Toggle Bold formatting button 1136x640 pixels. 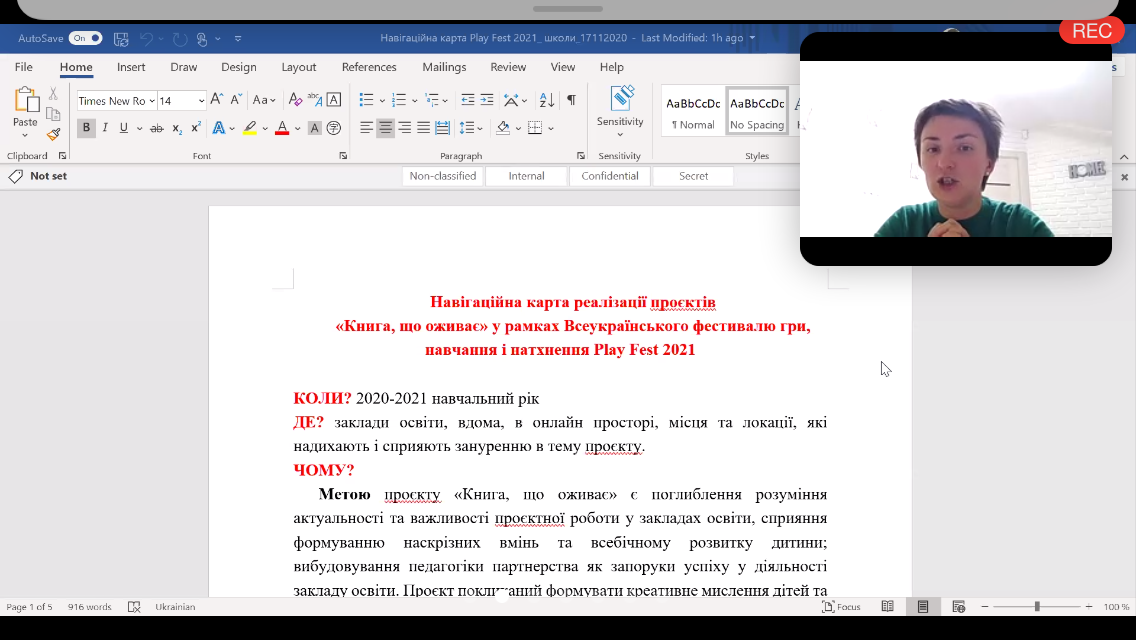coord(86,128)
